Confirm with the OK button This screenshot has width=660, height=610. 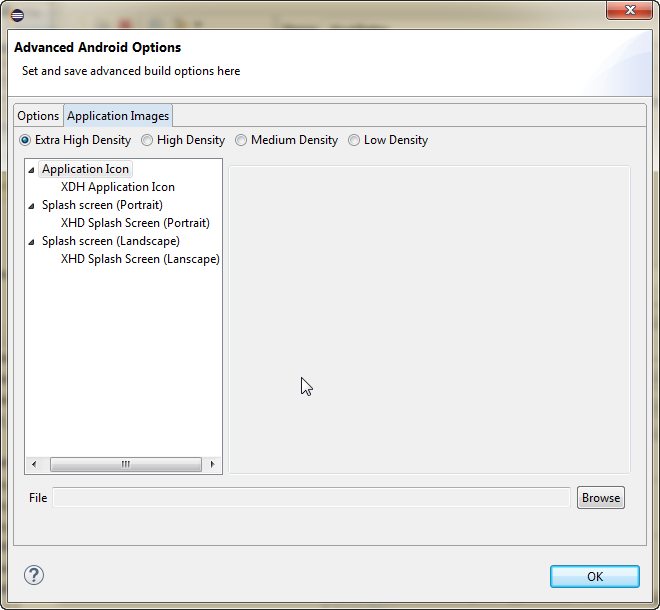595,576
